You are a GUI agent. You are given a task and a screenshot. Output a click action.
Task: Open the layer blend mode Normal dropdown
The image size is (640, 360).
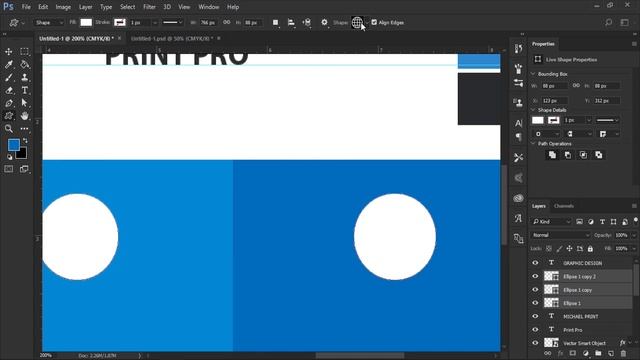[560, 235]
